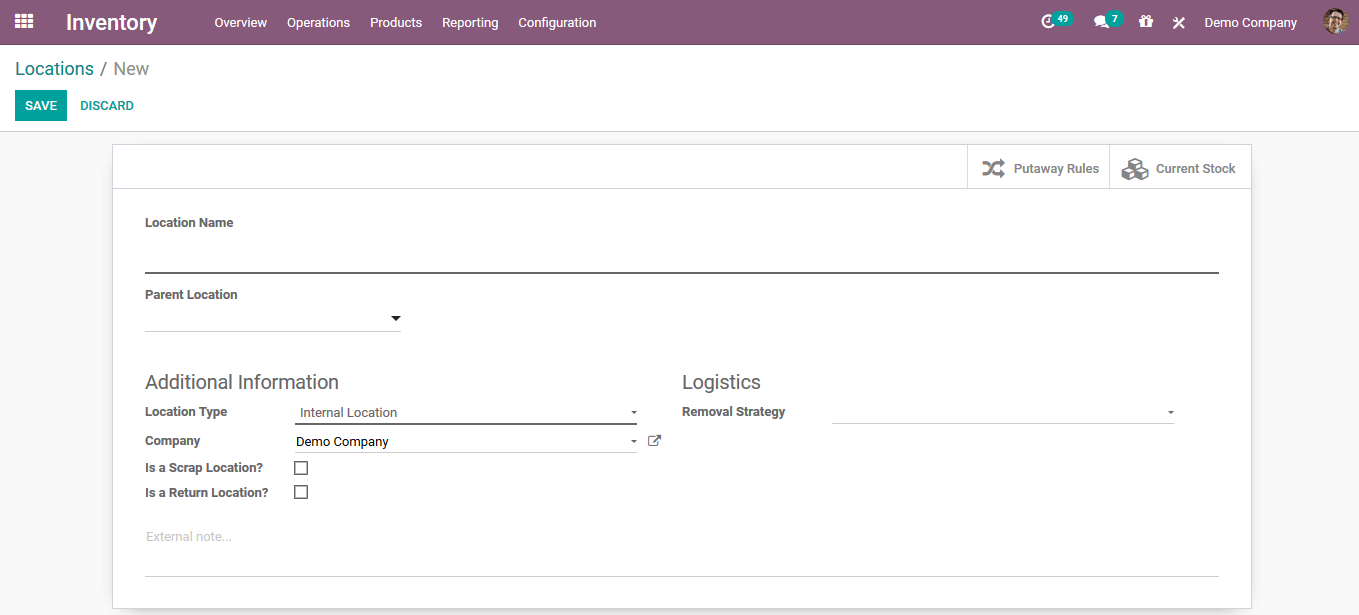Screen dimensions: 1359x615
Task: Click the Location Type label
Action: tap(186, 412)
